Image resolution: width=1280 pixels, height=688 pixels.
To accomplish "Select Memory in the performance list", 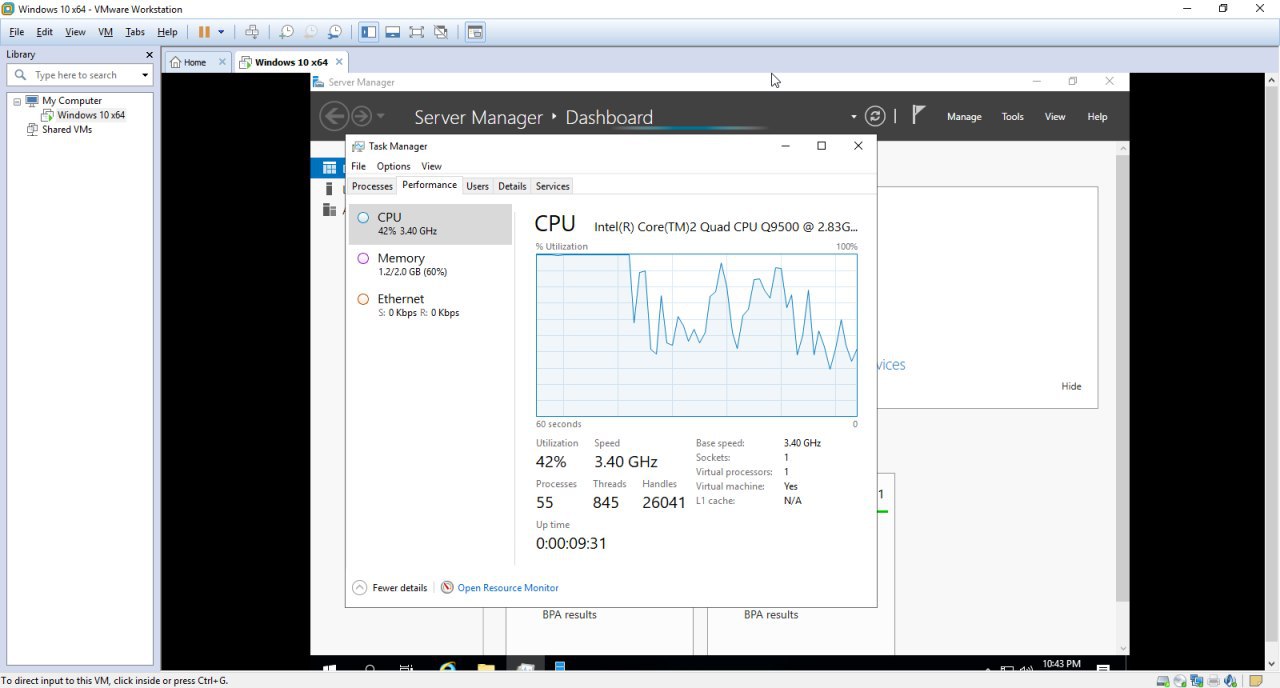I will pos(430,265).
